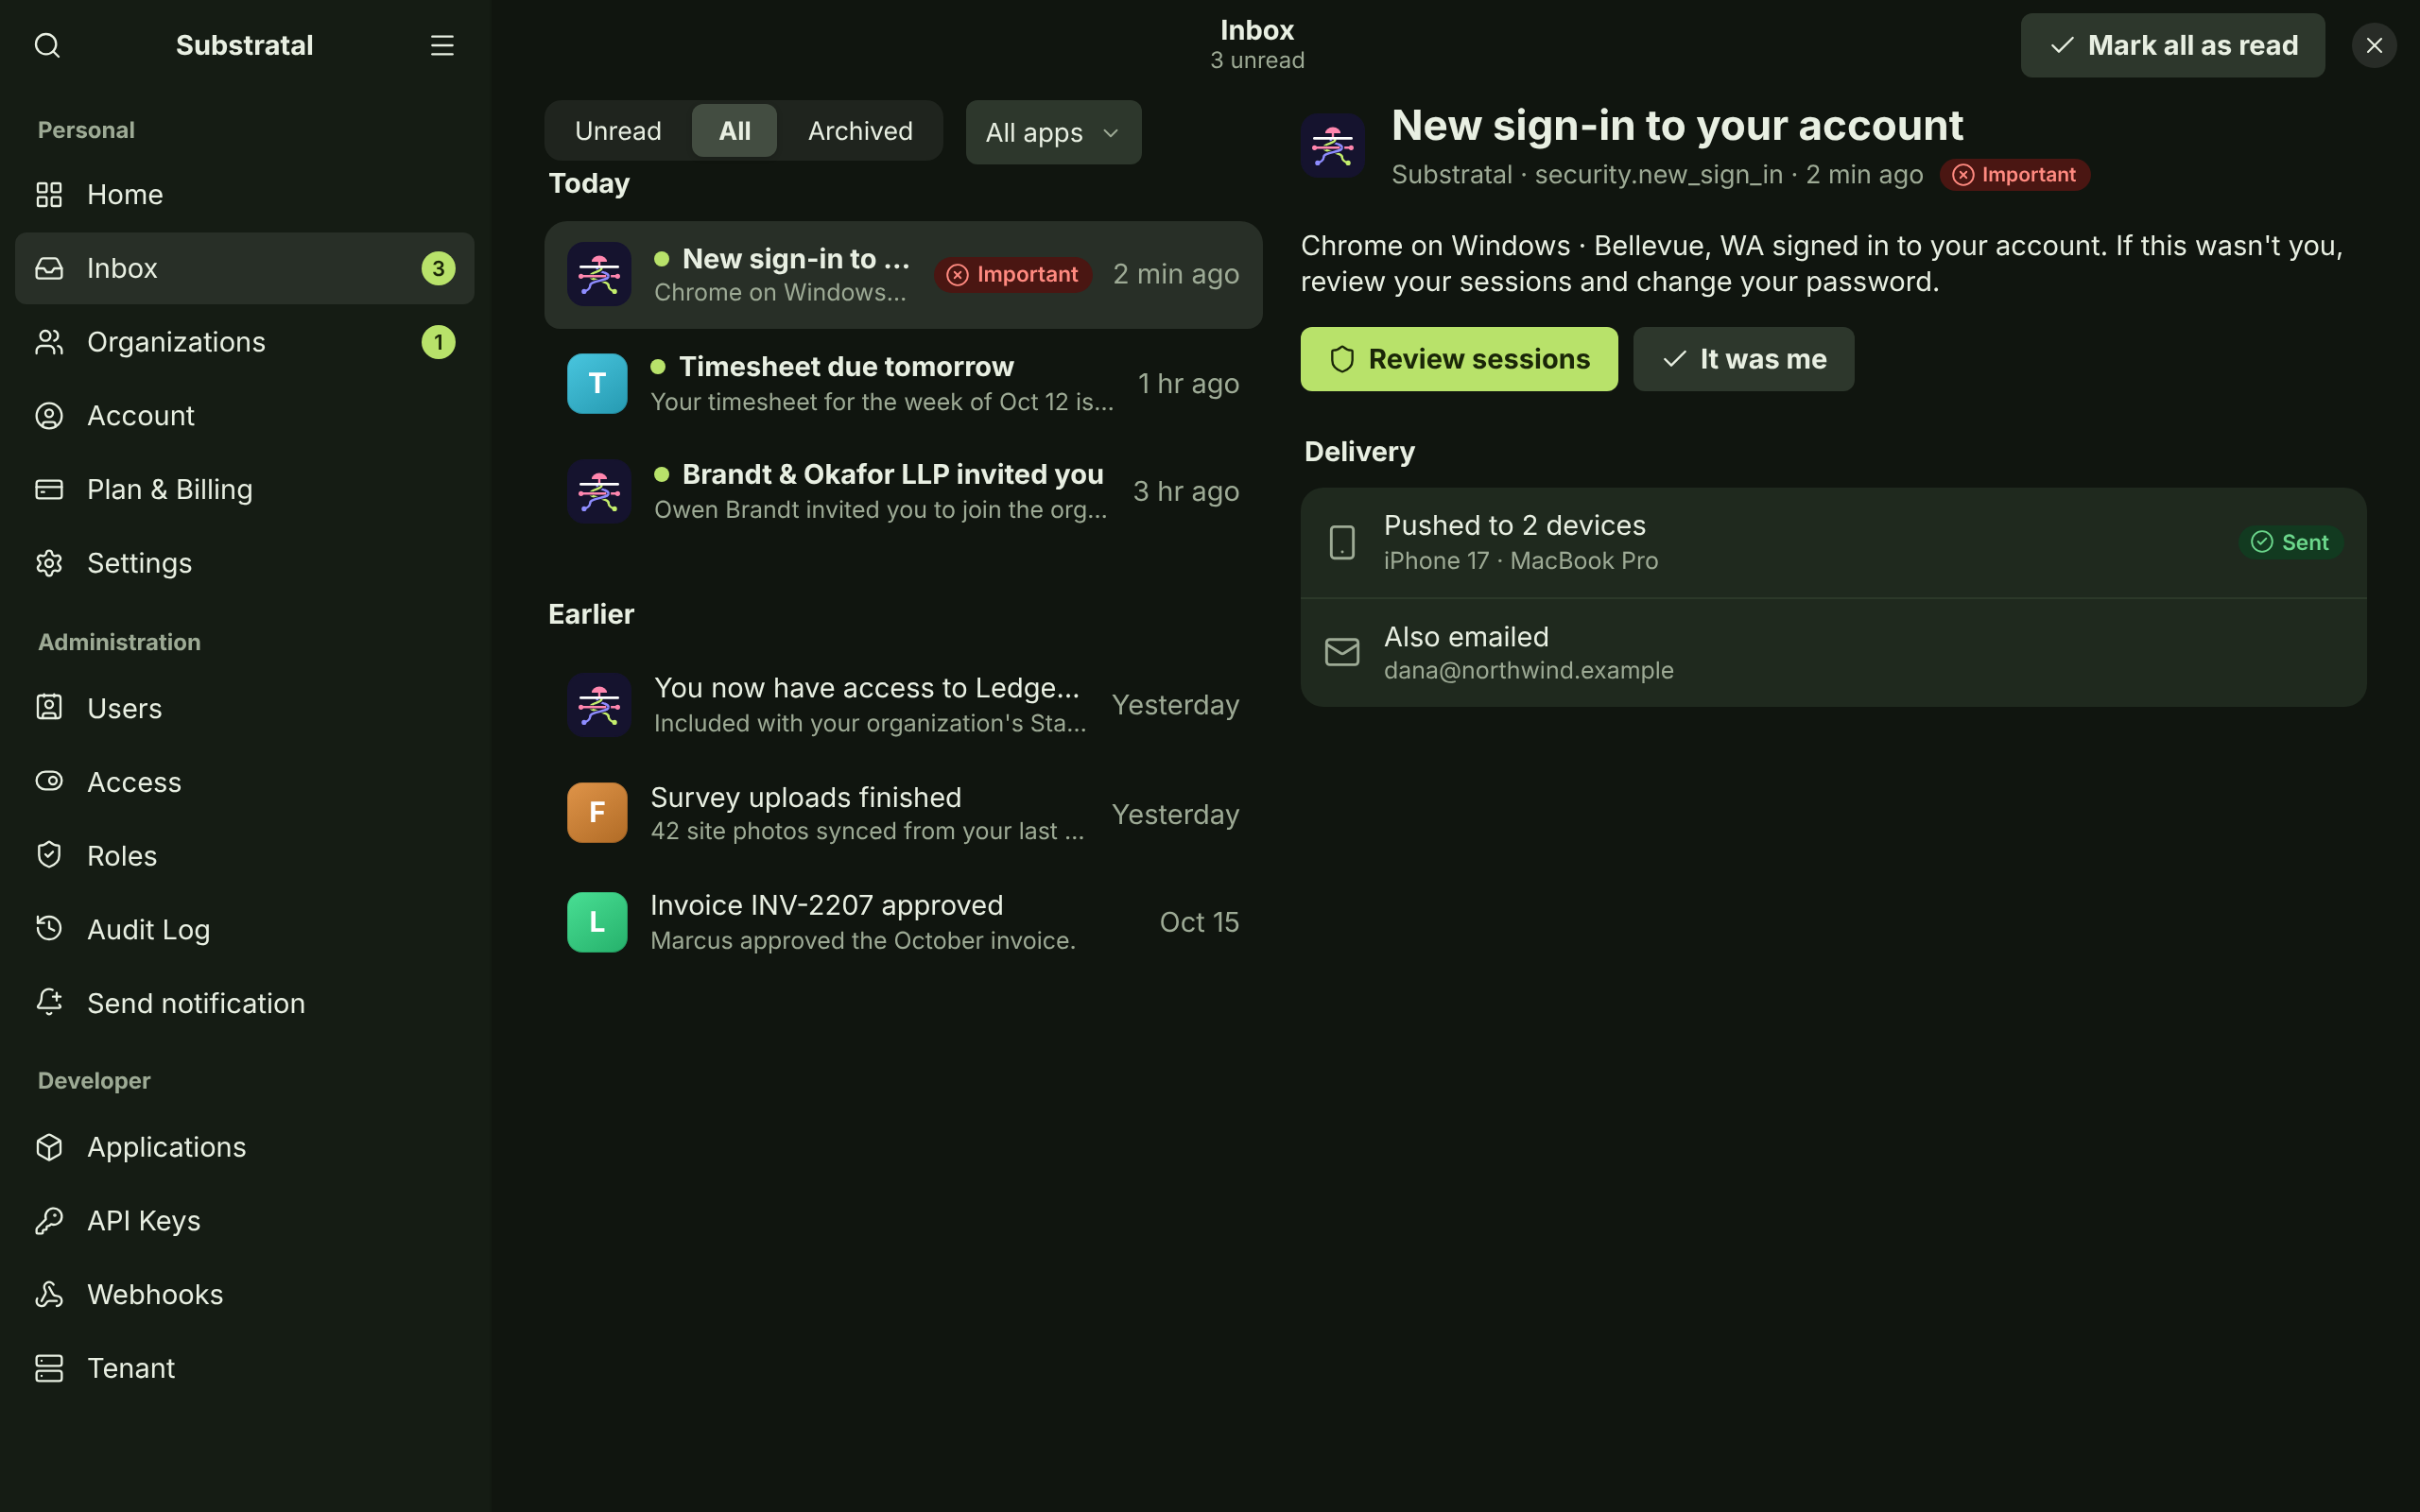
Task: Click Pushed to 2 devices row
Action: [1833, 543]
